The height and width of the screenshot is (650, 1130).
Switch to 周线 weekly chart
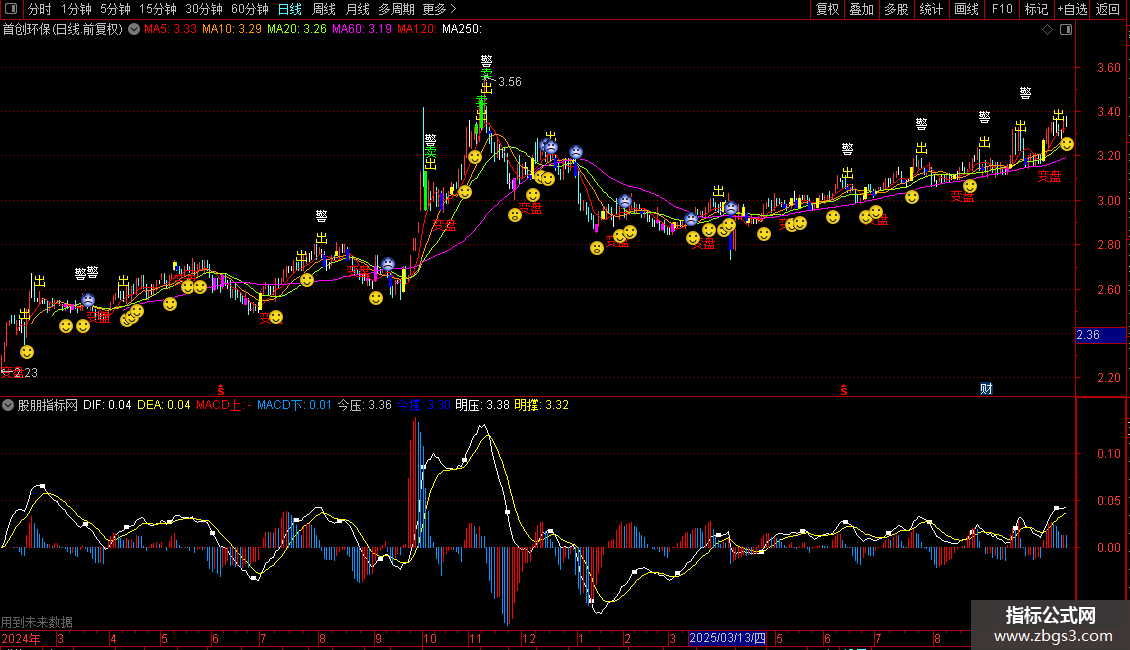324,9
